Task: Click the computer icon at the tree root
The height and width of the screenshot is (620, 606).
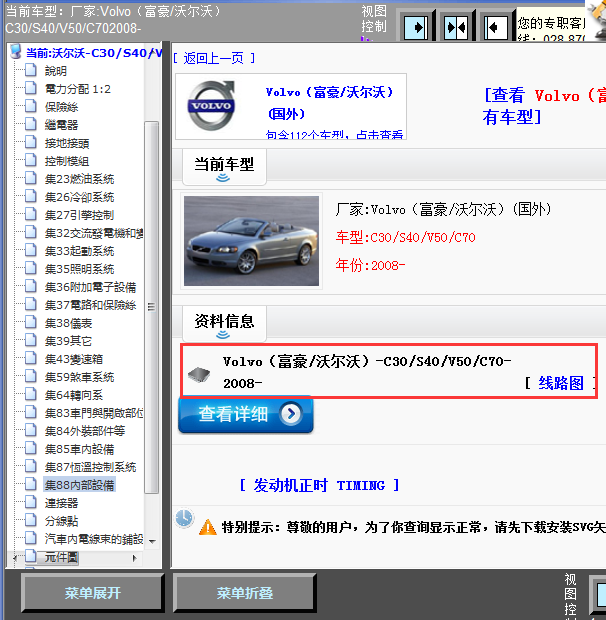Action: coord(16,52)
